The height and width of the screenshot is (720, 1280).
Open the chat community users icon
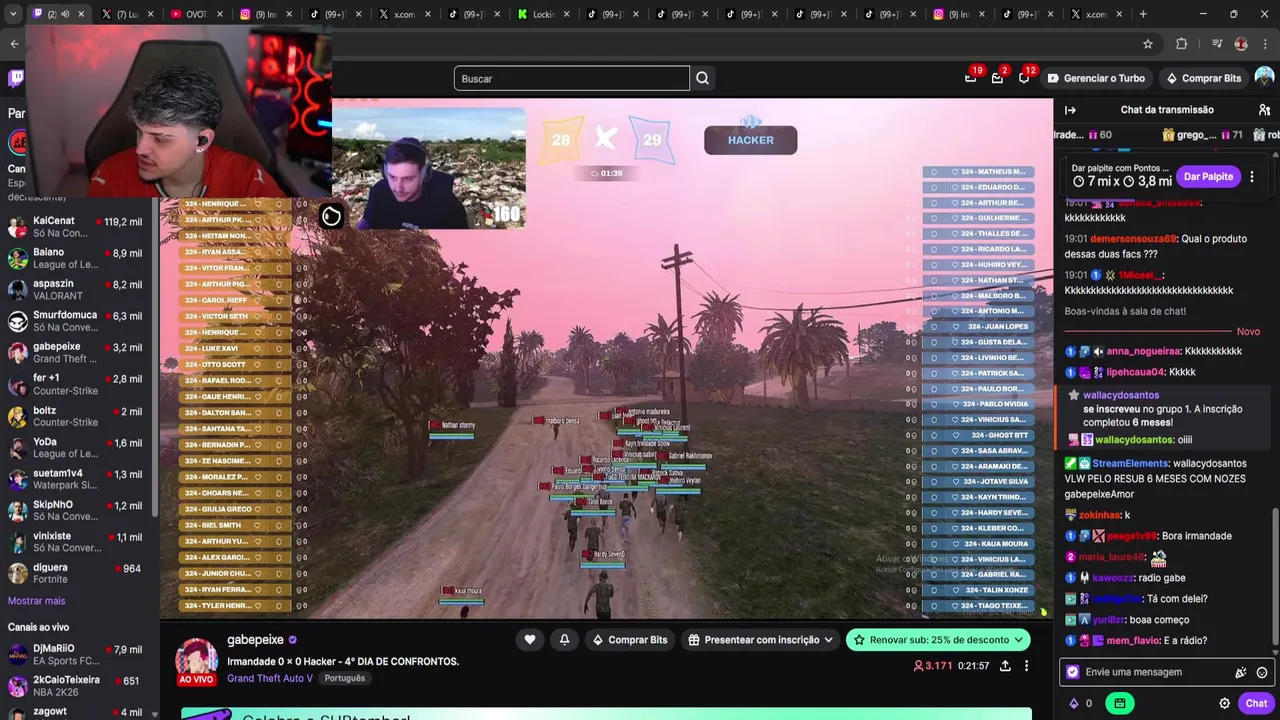click(1264, 110)
